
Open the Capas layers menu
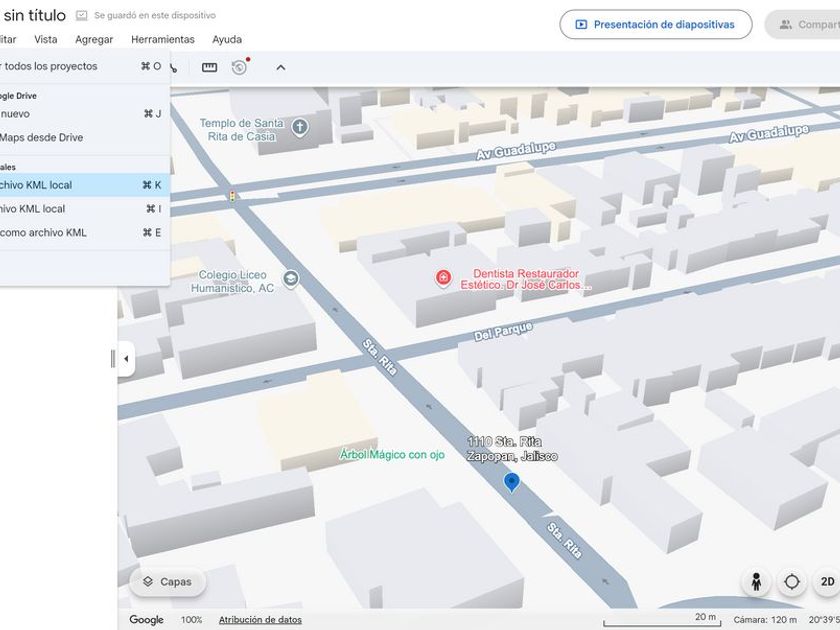pyautogui.click(x=167, y=582)
